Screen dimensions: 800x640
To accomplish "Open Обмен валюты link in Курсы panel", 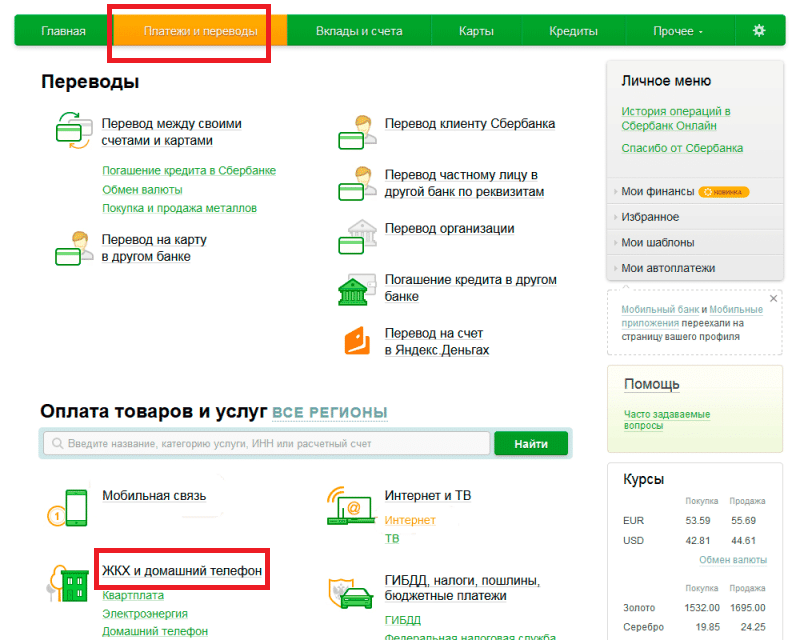I will click(x=733, y=560).
